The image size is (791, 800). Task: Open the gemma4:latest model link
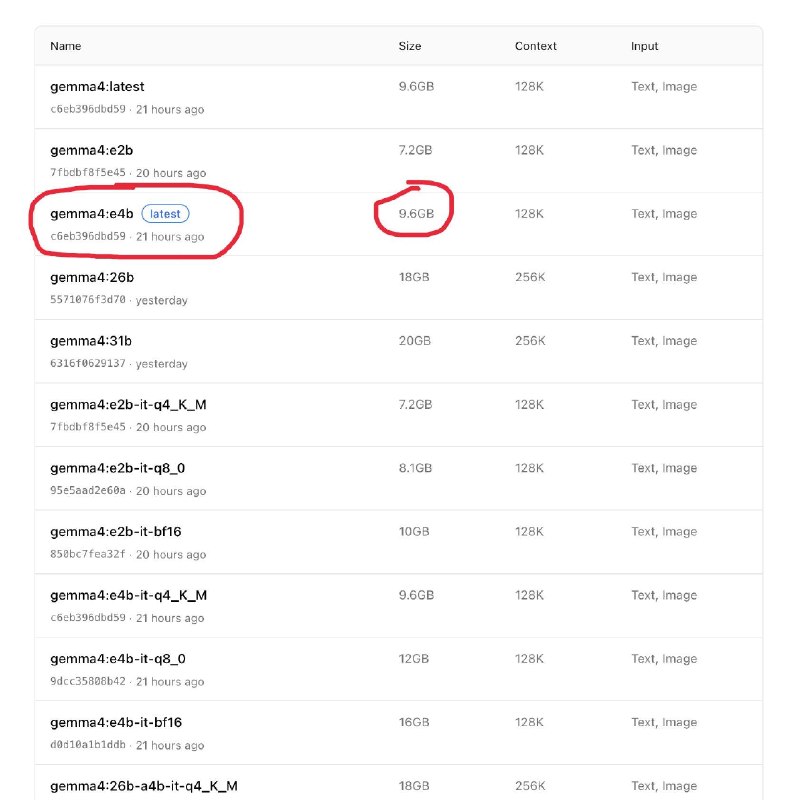97,86
